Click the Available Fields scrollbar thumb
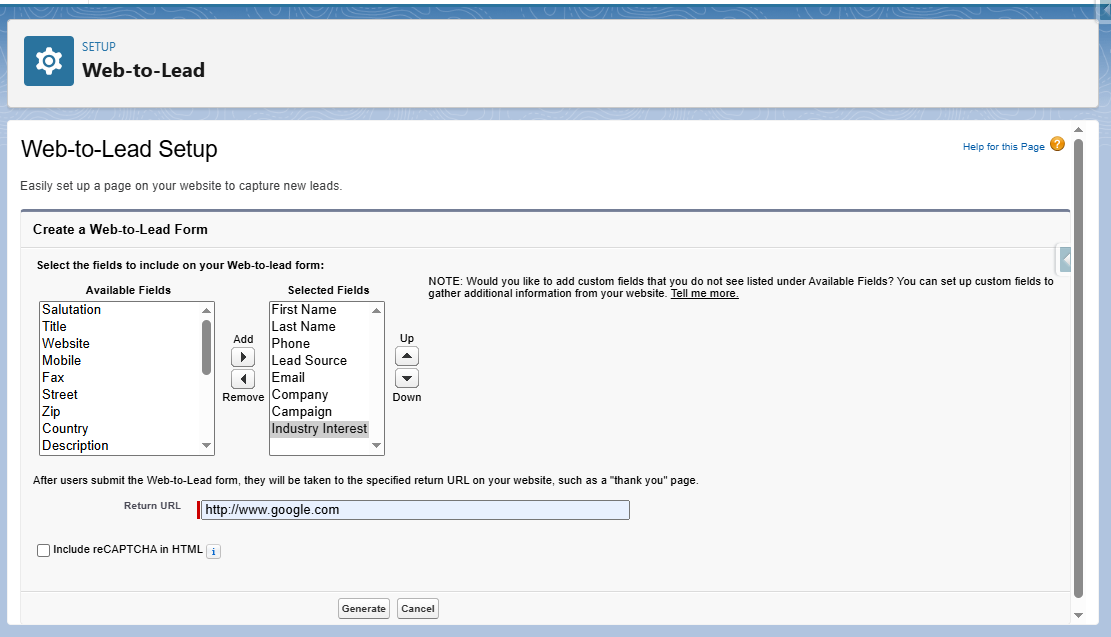Viewport: 1111px width, 637px height. (x=206, y=347)
